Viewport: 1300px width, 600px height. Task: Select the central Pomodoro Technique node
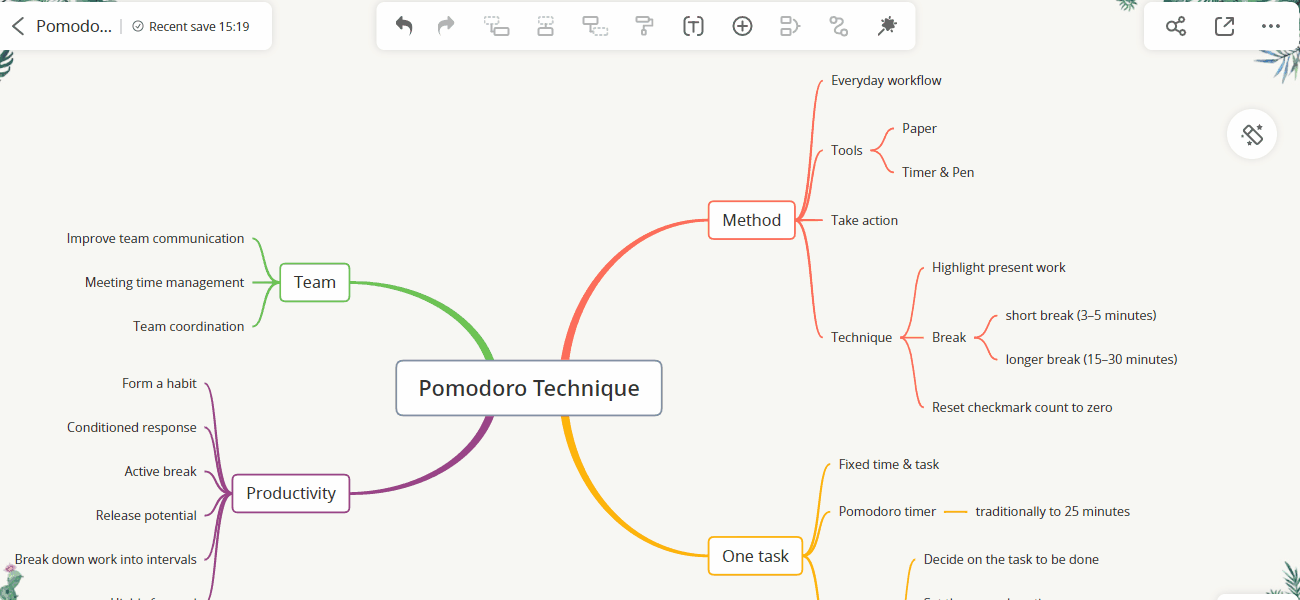pyautogui.click(x=528, y=388)
